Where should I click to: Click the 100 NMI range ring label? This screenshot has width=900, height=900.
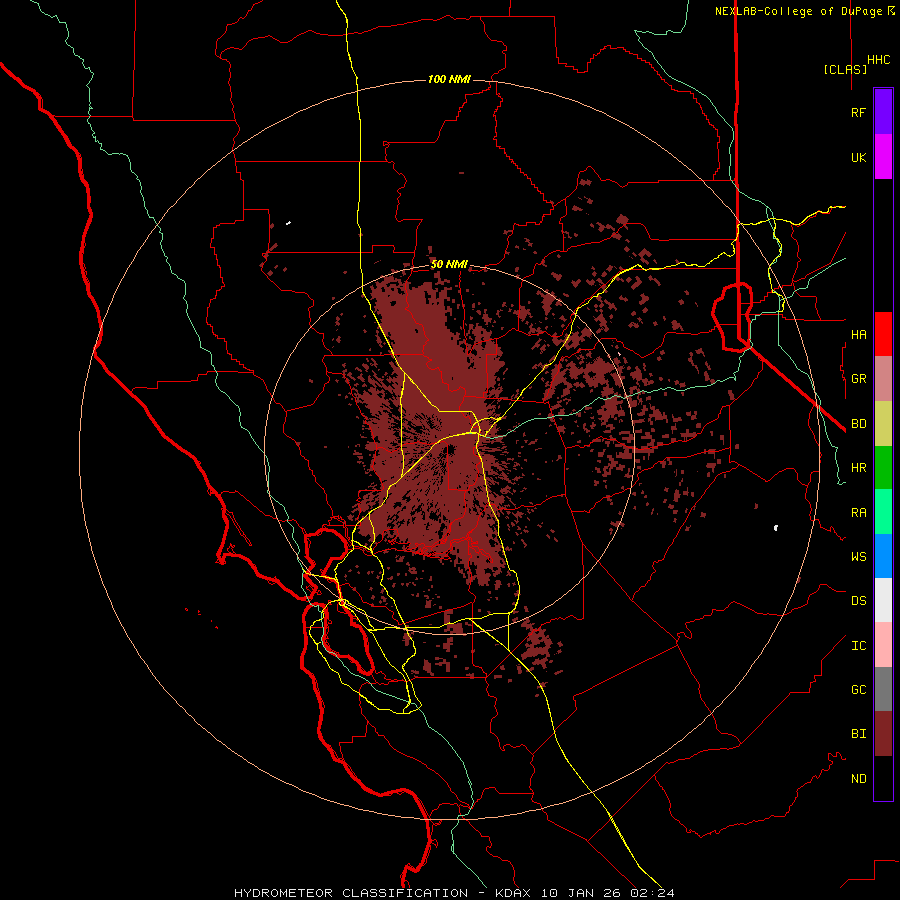pos(449,79)
